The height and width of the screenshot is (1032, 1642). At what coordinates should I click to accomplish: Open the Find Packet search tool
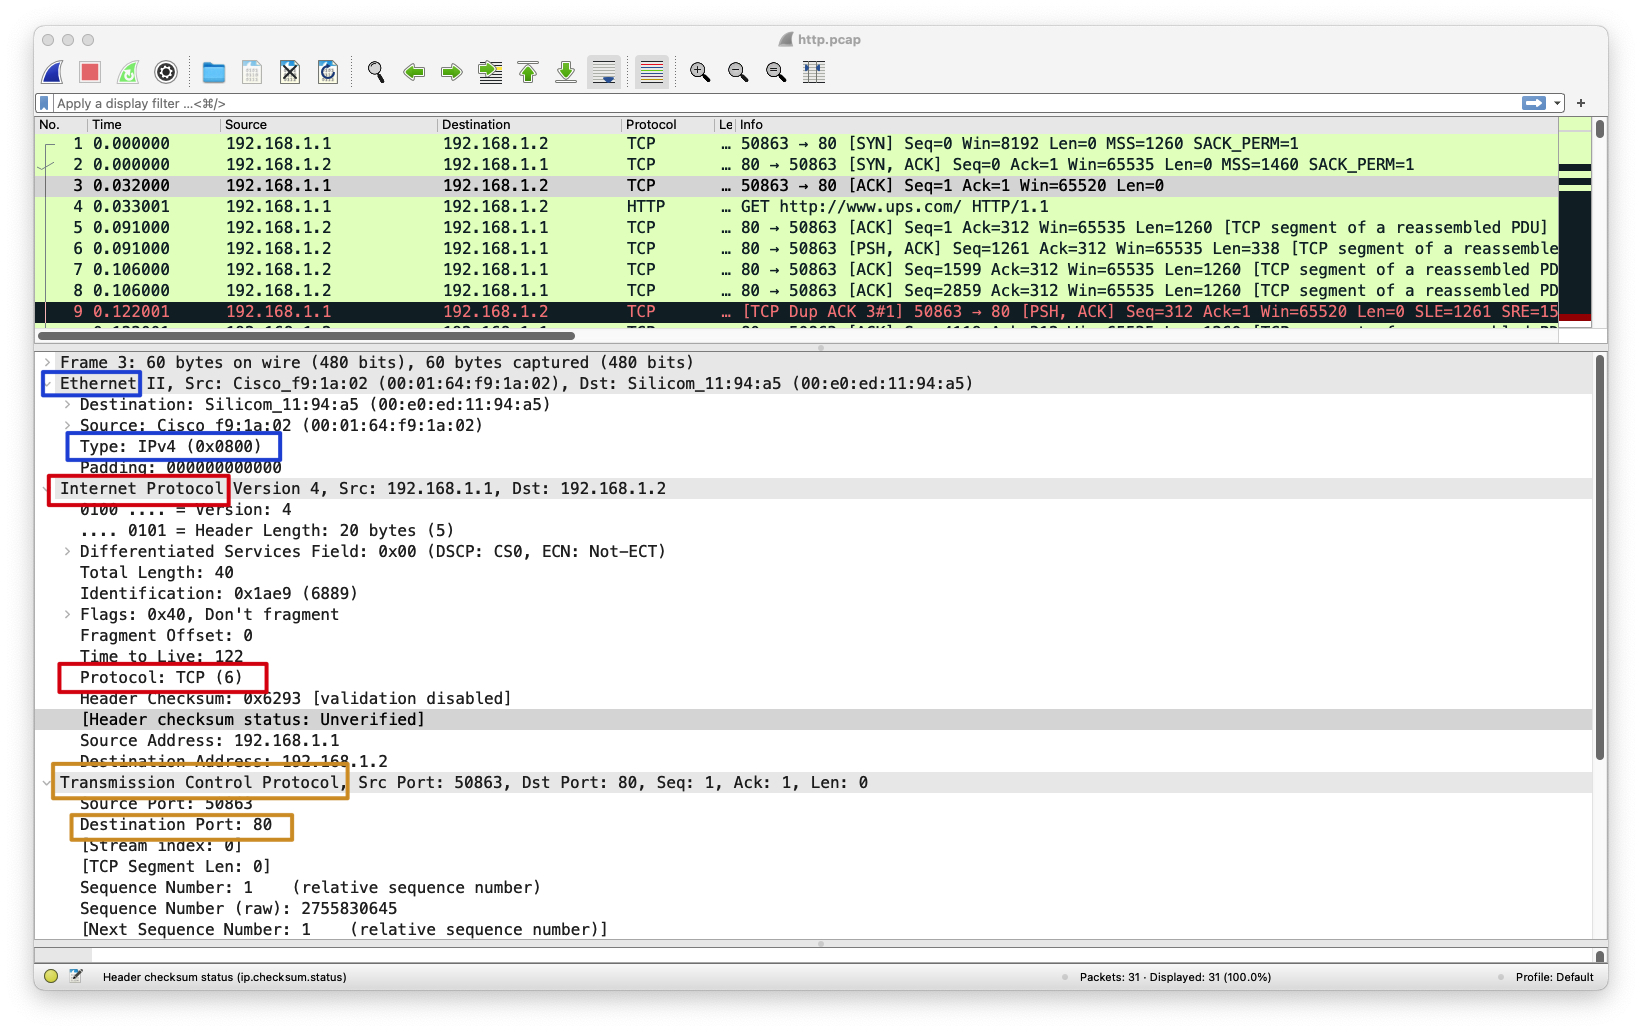[x=376, y=71]
